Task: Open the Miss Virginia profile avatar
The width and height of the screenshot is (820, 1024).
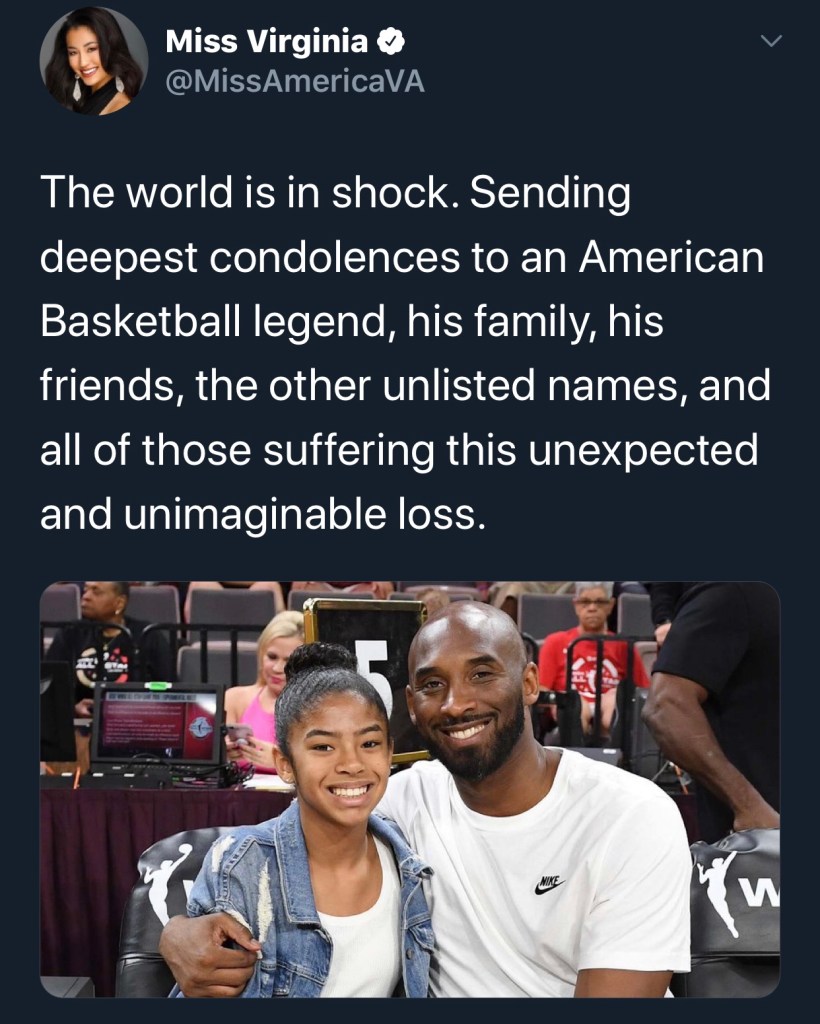Action: [x=93, y=61]
